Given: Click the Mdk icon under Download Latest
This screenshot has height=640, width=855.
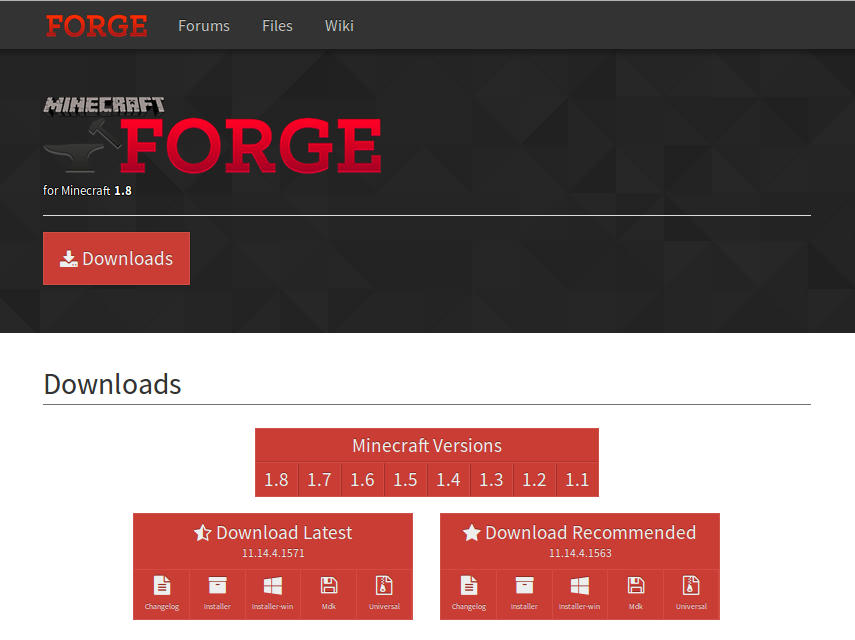Looking at the screenshot, I should [x=328, y=592].
